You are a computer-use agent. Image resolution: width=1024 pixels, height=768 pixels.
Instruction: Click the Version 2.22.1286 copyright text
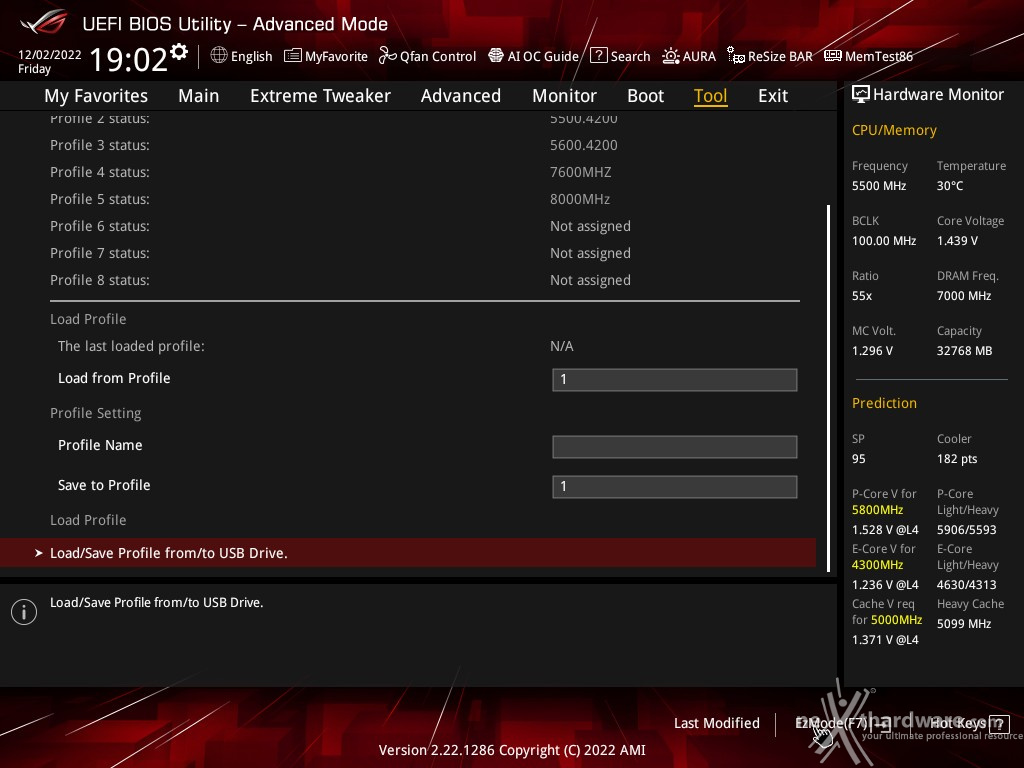pyautogui.click(x=512, y=750)
